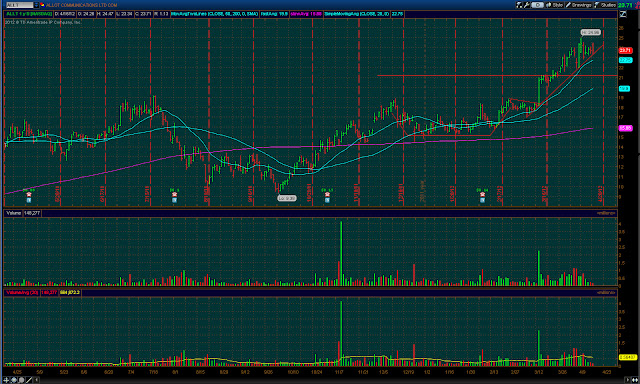Open the Studies menu button
Screen dimensions: 640x384
tap(605, 5)
